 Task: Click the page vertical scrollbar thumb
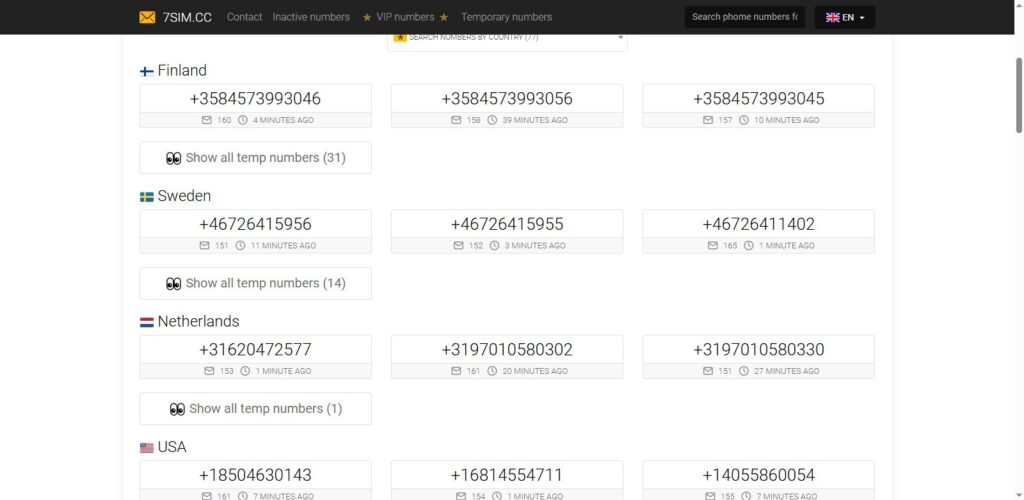coord(1018,95)
